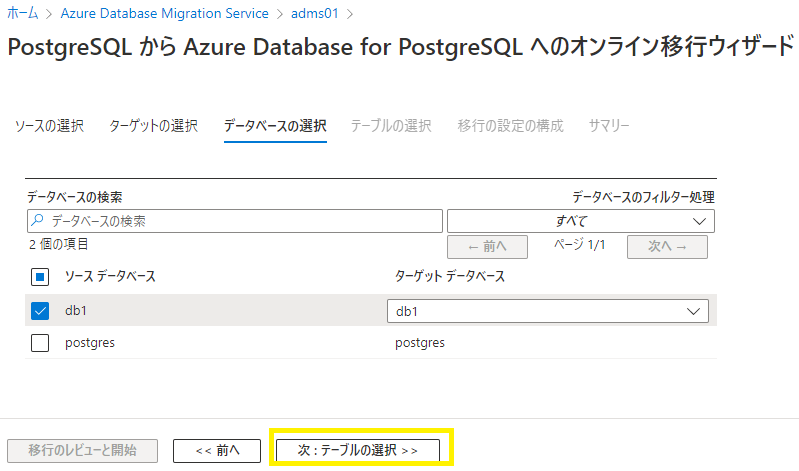799x471 pixels.
Task: Click the 2 個の項目 count text
Action: click(x=59, y=244)
